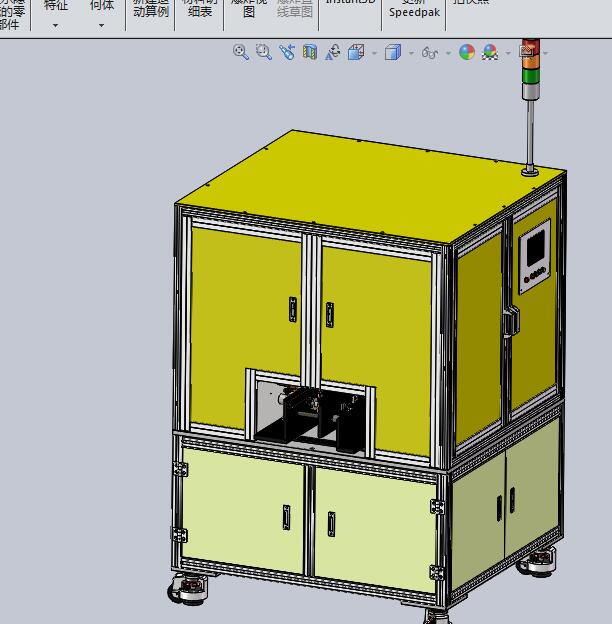Click the Dynamic Annotation Views icon
The image size is (612, 624).
tap(333, 52)
